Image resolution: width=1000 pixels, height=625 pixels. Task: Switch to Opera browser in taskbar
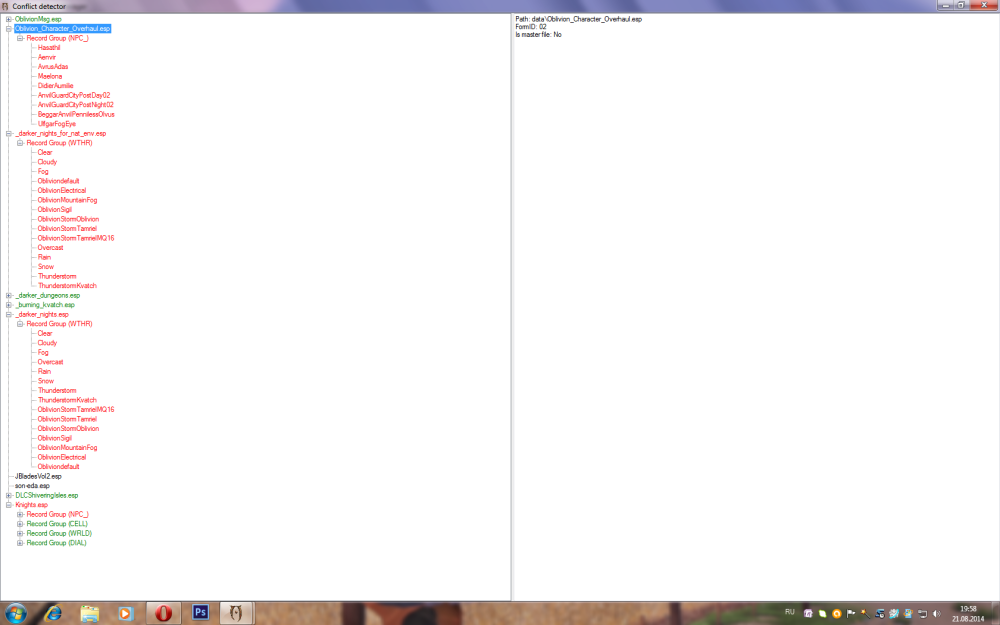coord(163,614)
